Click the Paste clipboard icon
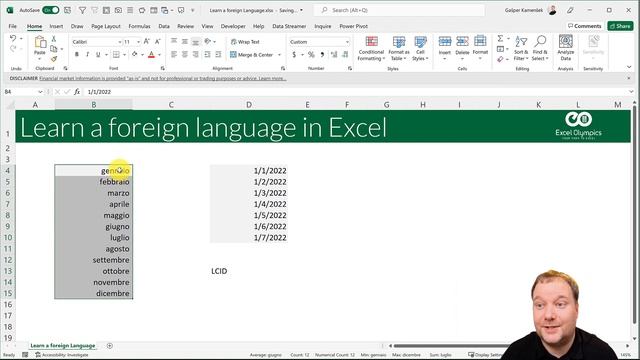 tap(40, 42)
